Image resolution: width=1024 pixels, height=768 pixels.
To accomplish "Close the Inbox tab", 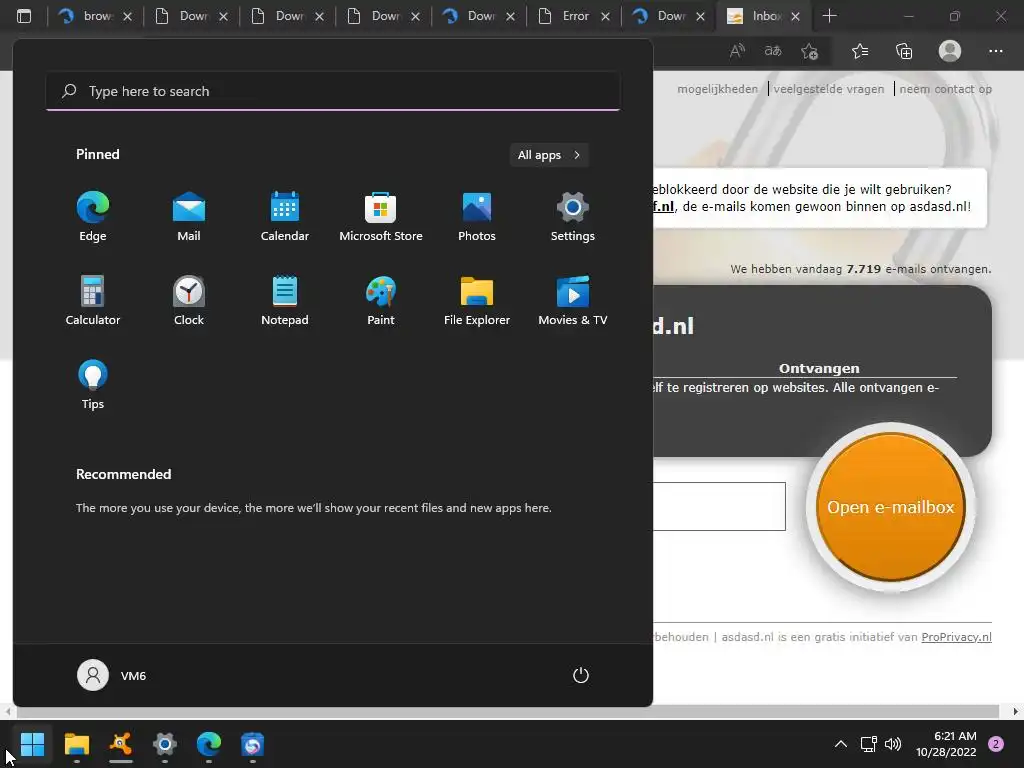I will click(795, 16).
